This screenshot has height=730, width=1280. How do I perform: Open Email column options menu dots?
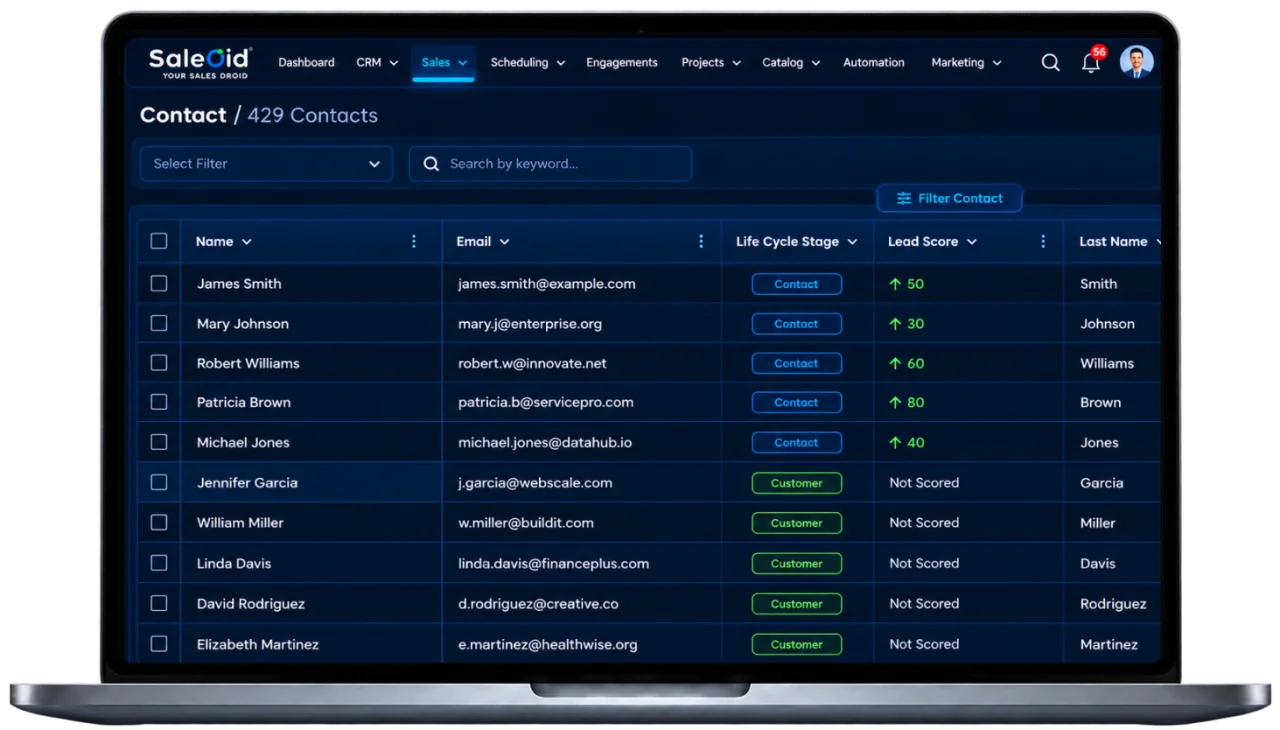pos(701,241)
